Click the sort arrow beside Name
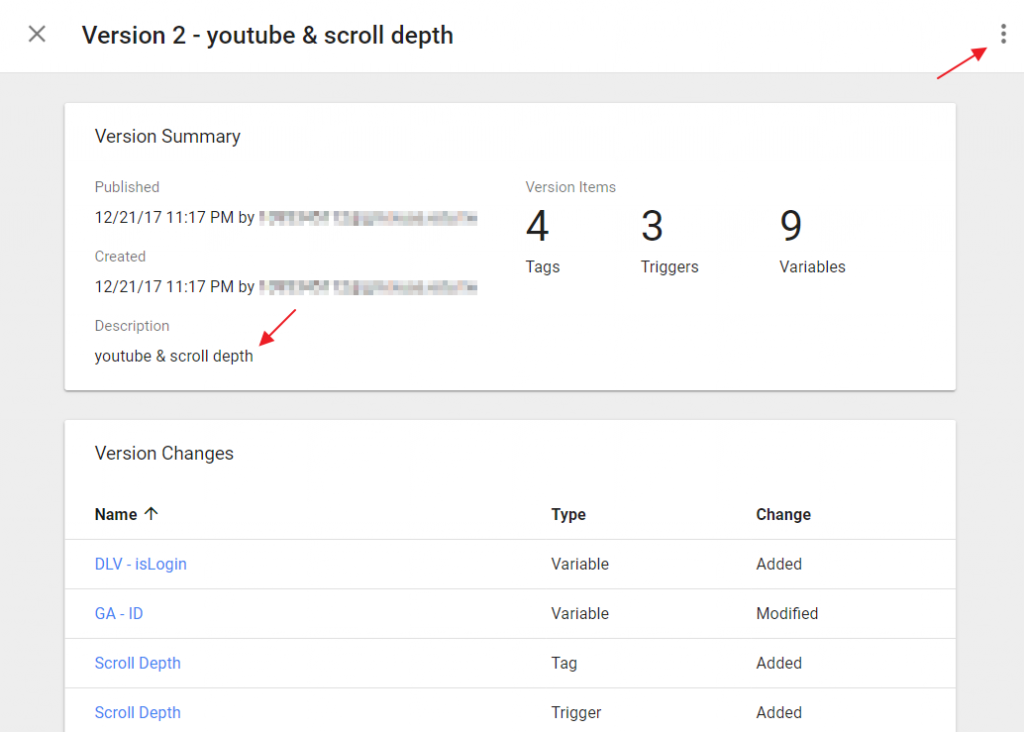This screenshot has height=732, width=1024. [151, 514]
